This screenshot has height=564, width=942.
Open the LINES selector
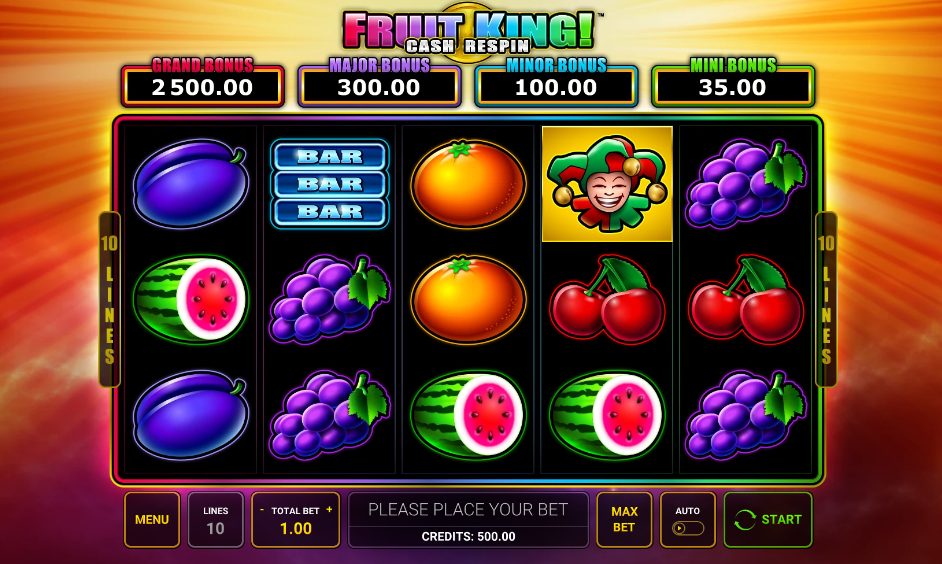[216, 520]
